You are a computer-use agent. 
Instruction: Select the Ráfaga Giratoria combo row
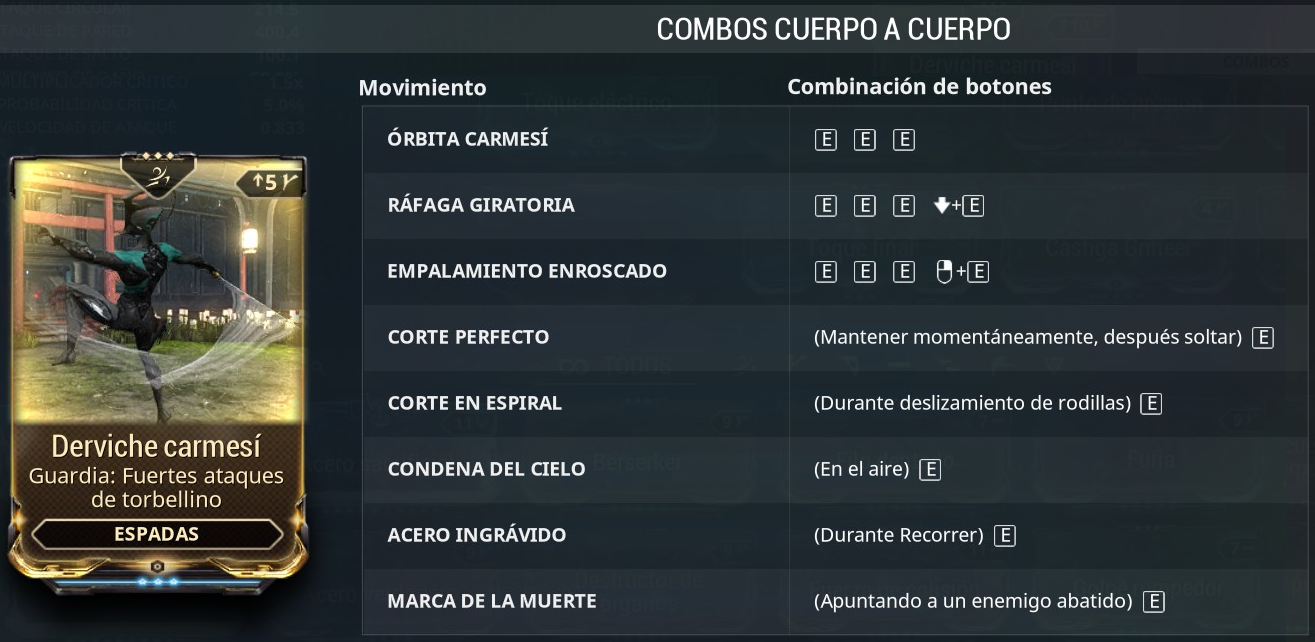[x=835, y=205]
